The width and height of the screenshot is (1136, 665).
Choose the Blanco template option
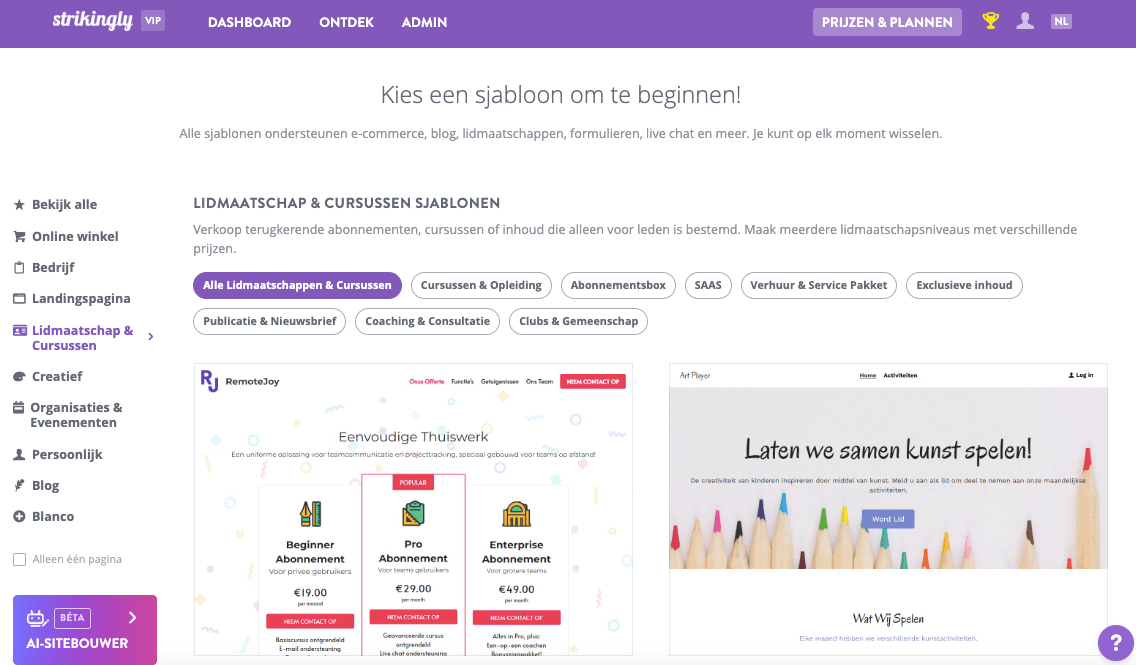(53, 516)
